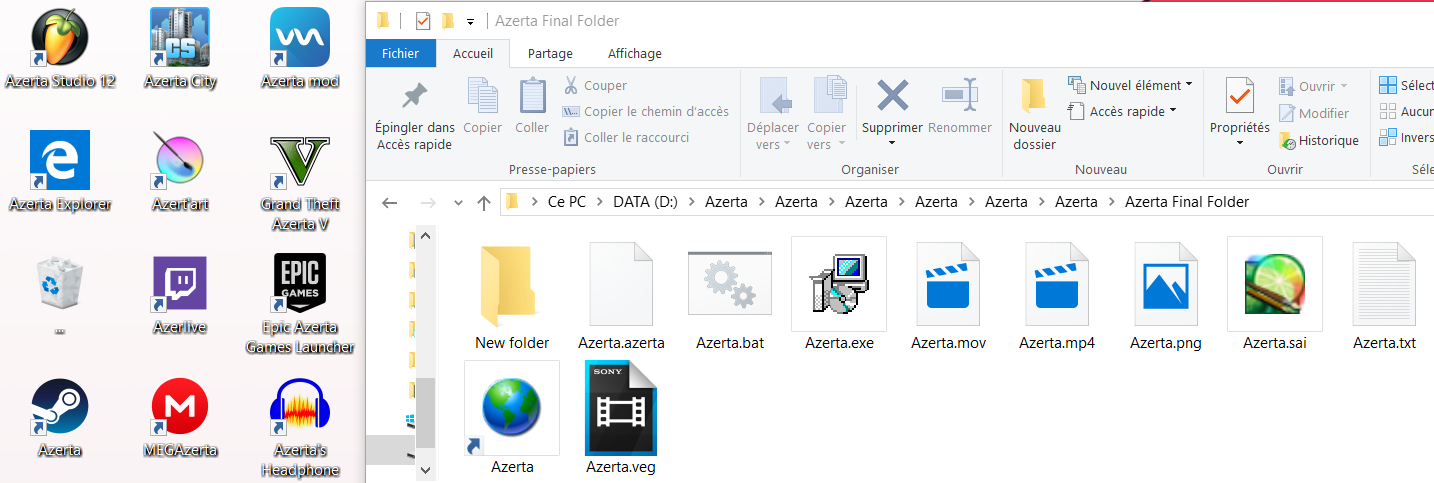
Task: Click Copier le chemin d'accès
Action: pos(645,112)
